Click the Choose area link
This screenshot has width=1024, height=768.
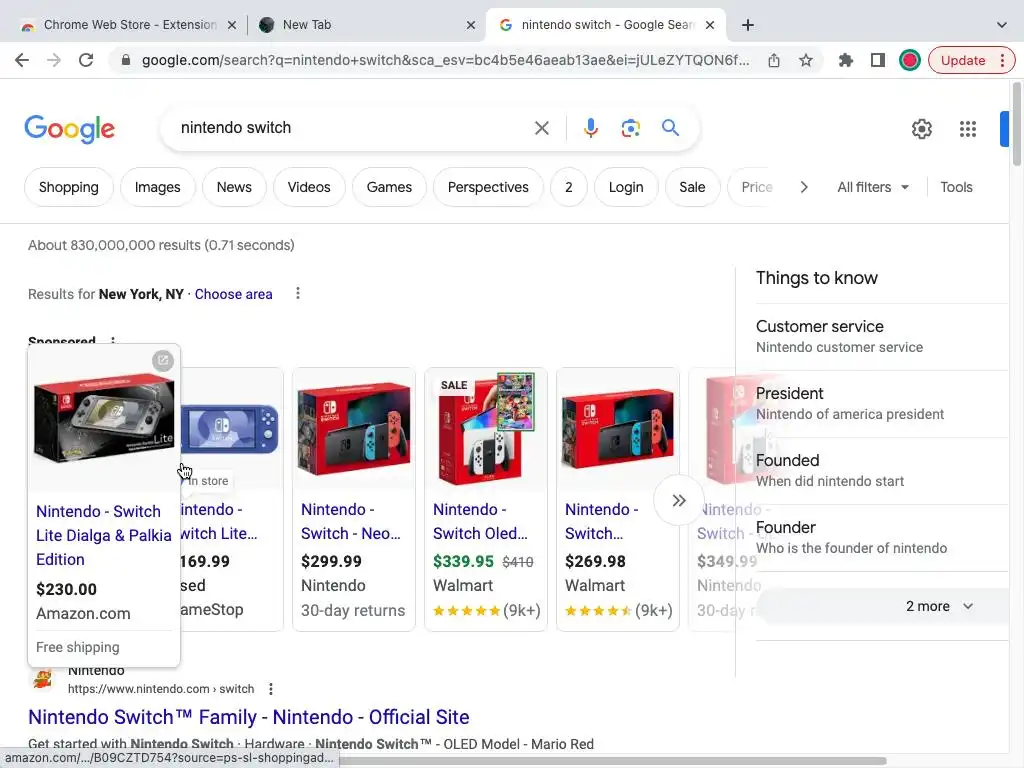233,294
